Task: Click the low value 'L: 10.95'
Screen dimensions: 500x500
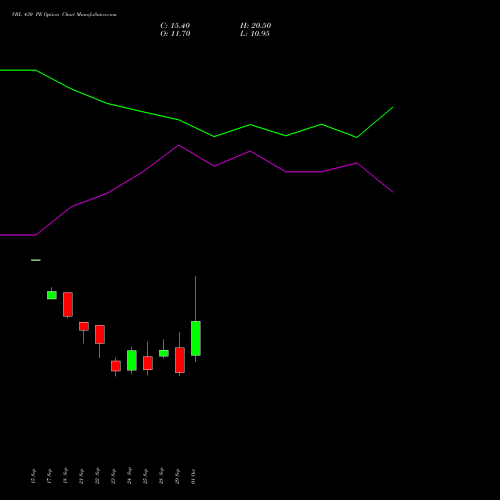Action: click(255, 34)
